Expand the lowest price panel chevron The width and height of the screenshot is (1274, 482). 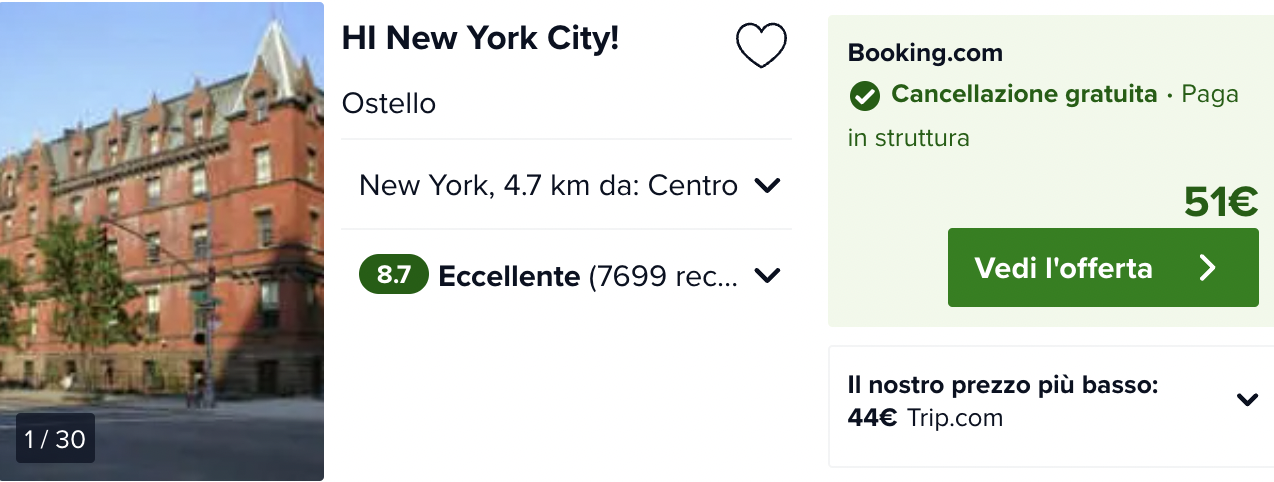(x=1247, y=400)
